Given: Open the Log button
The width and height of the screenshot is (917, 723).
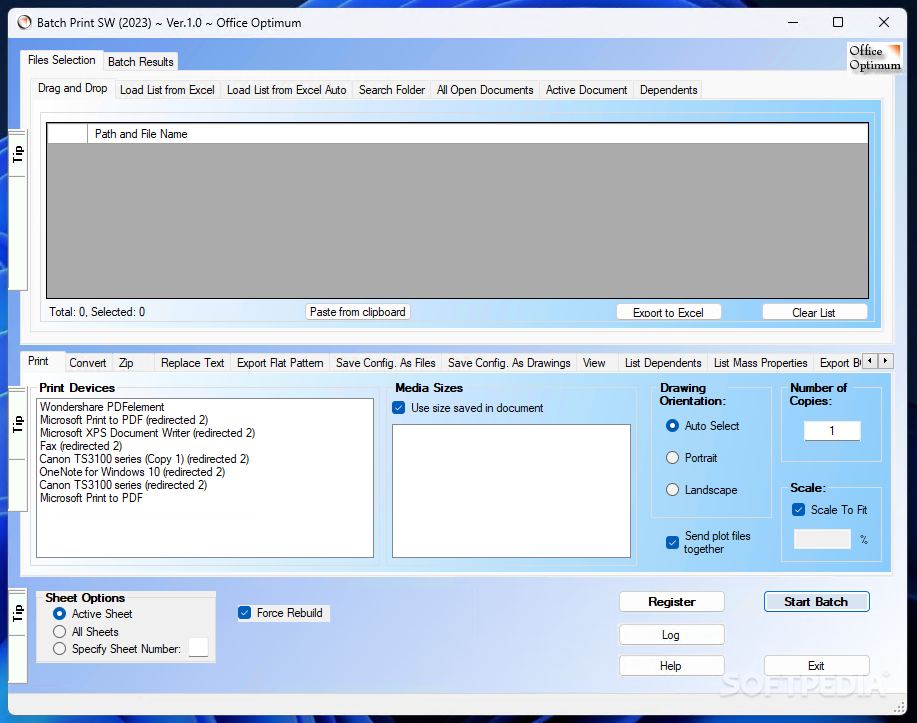Looking at the screenshot, I should [671, 635].
